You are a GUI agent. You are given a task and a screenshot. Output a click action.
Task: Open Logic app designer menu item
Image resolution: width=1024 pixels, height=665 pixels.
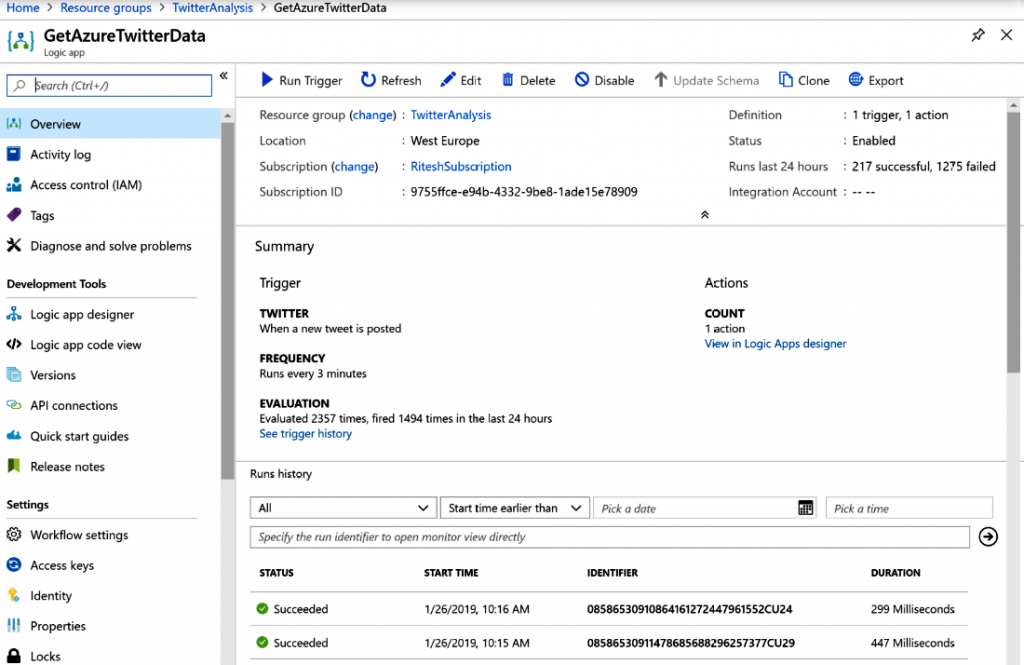pos(82,314)
